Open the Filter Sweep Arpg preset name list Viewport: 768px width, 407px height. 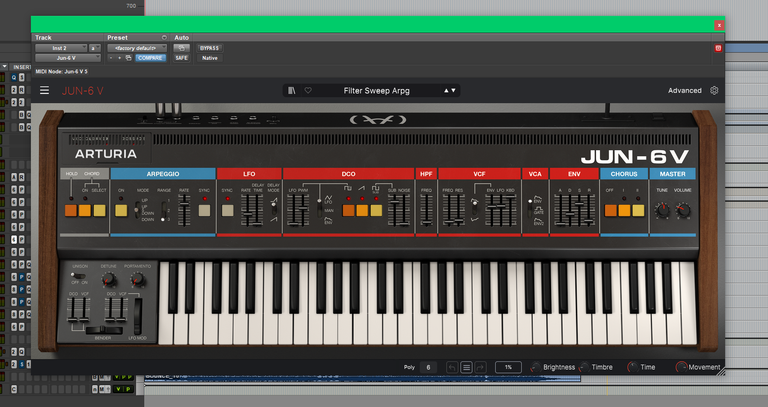click(x=376, y=91)
